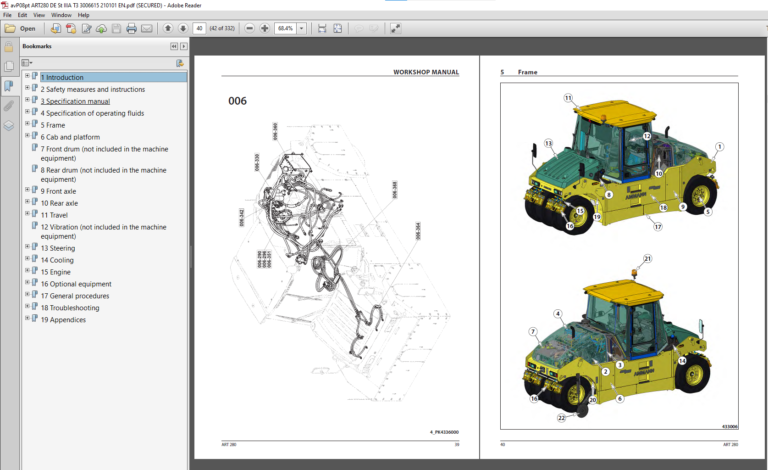Zoom out using the minus button
768x470 pixels.
(x=250, y=29)
